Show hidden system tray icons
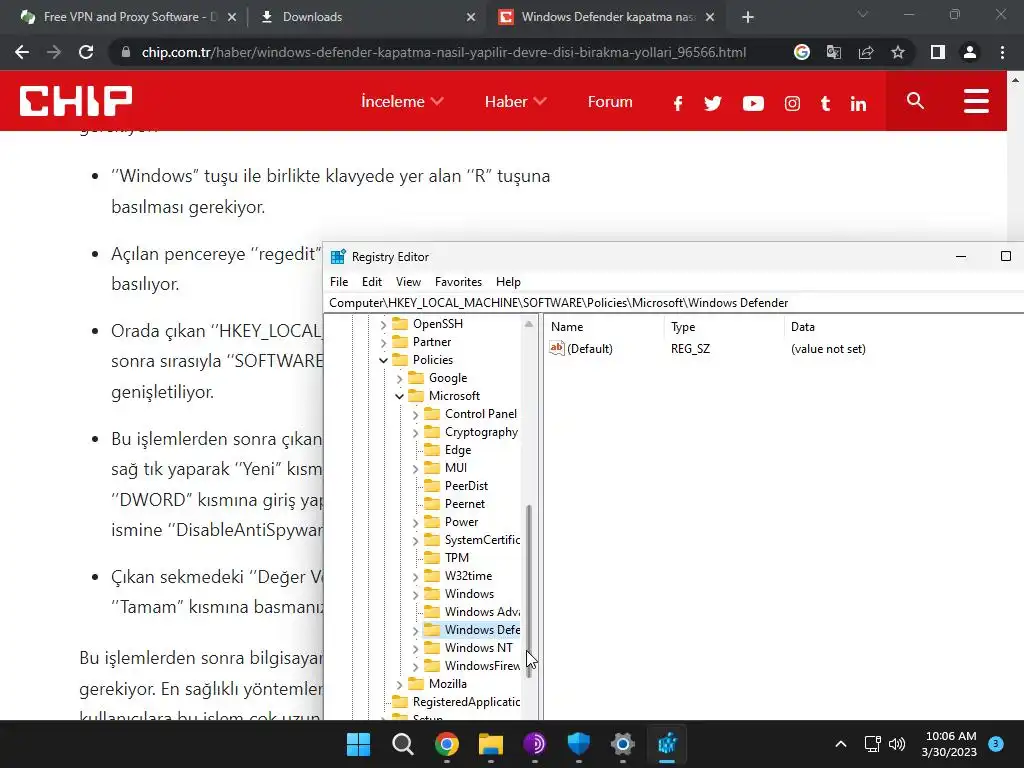 click(x=841, y=744)
